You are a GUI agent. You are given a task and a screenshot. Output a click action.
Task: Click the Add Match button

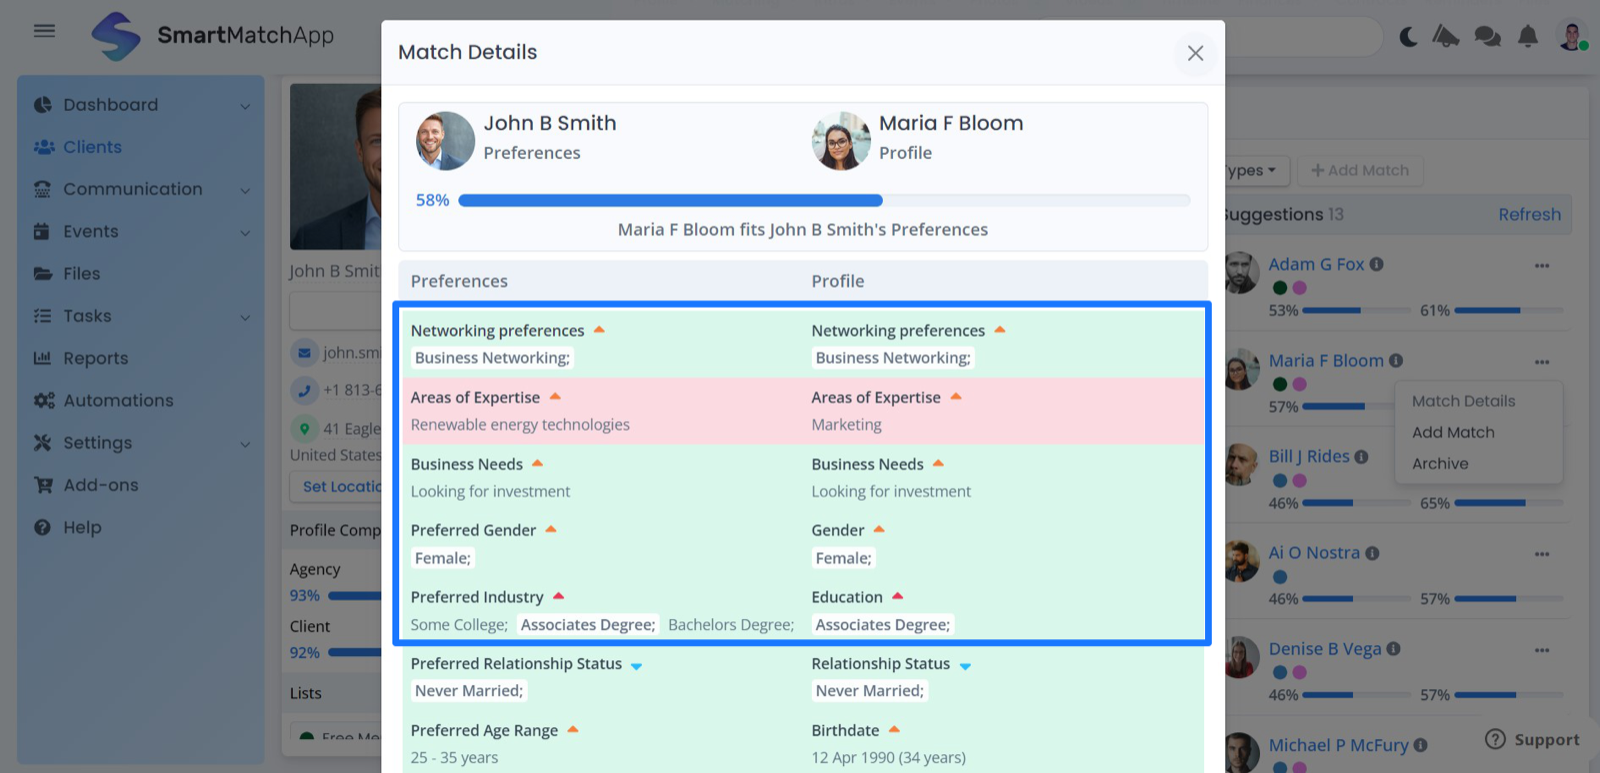coord(1360,170)
